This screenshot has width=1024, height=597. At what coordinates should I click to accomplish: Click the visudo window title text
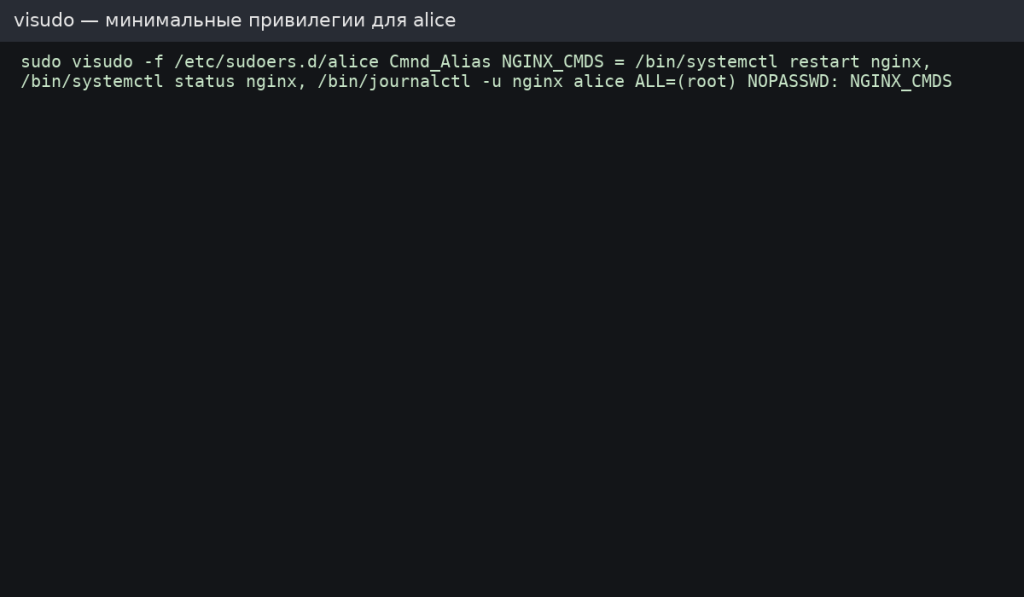tap(234, 19)
